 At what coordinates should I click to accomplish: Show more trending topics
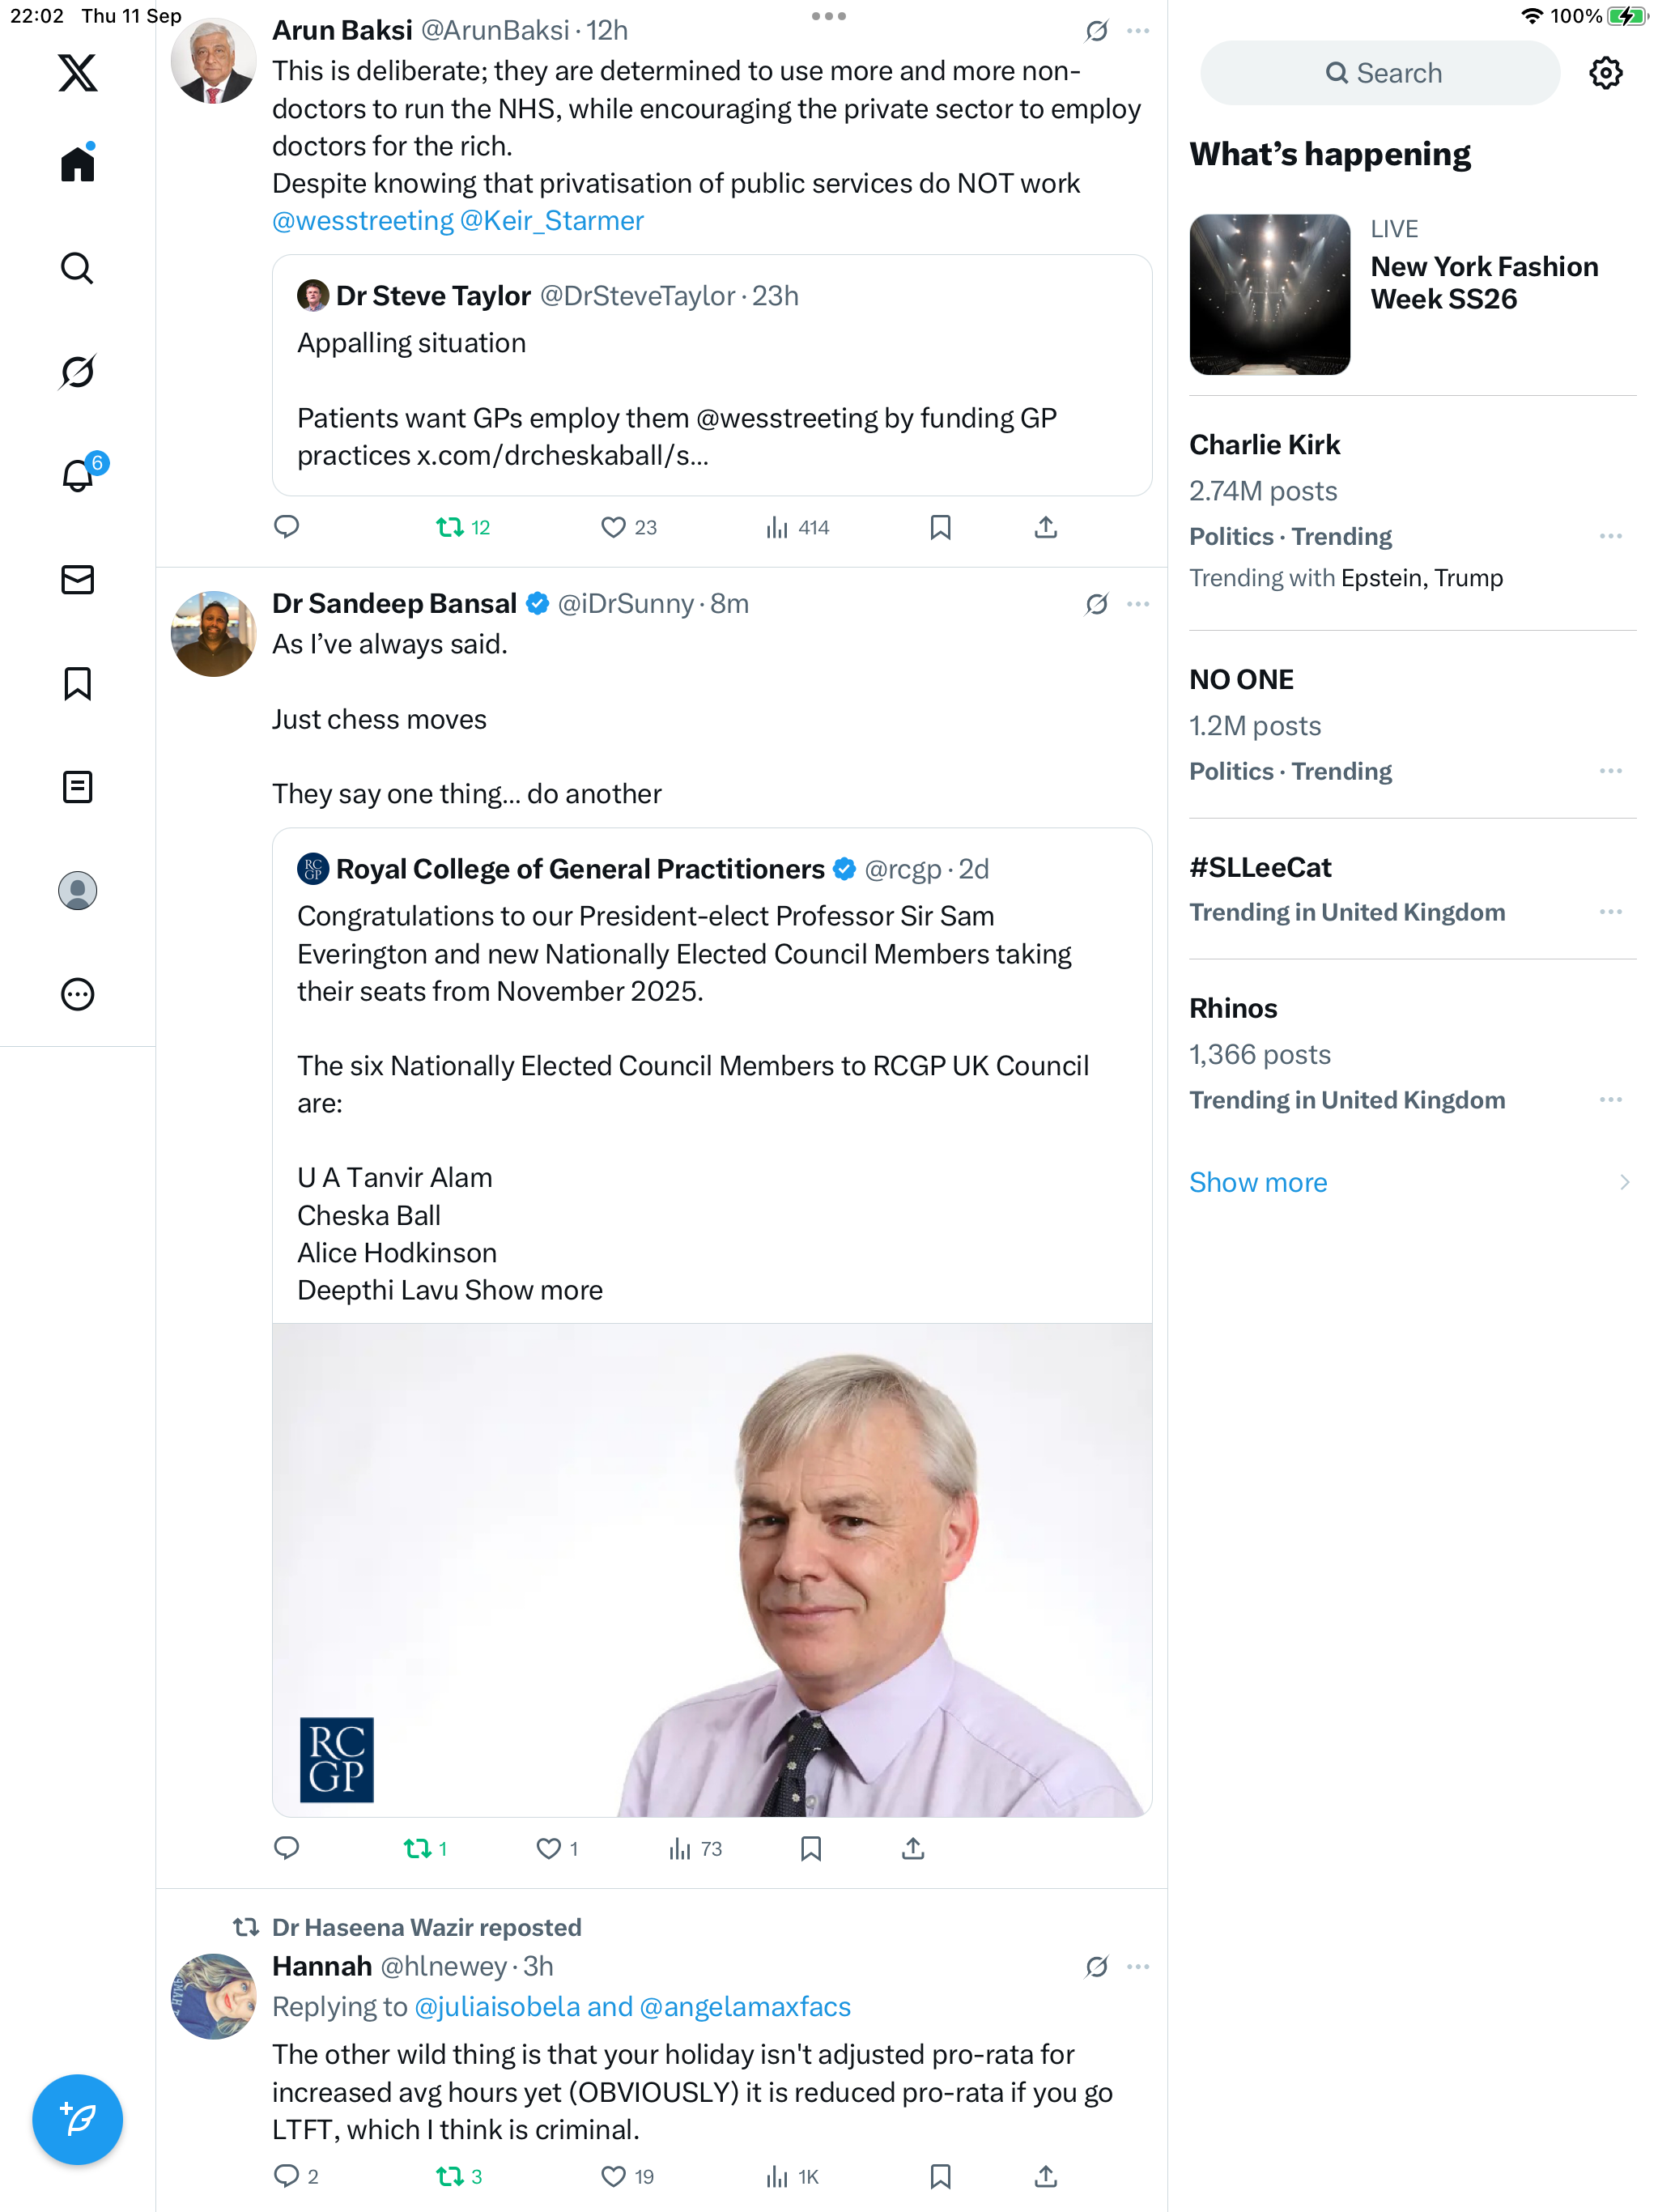point(1258,1183)
